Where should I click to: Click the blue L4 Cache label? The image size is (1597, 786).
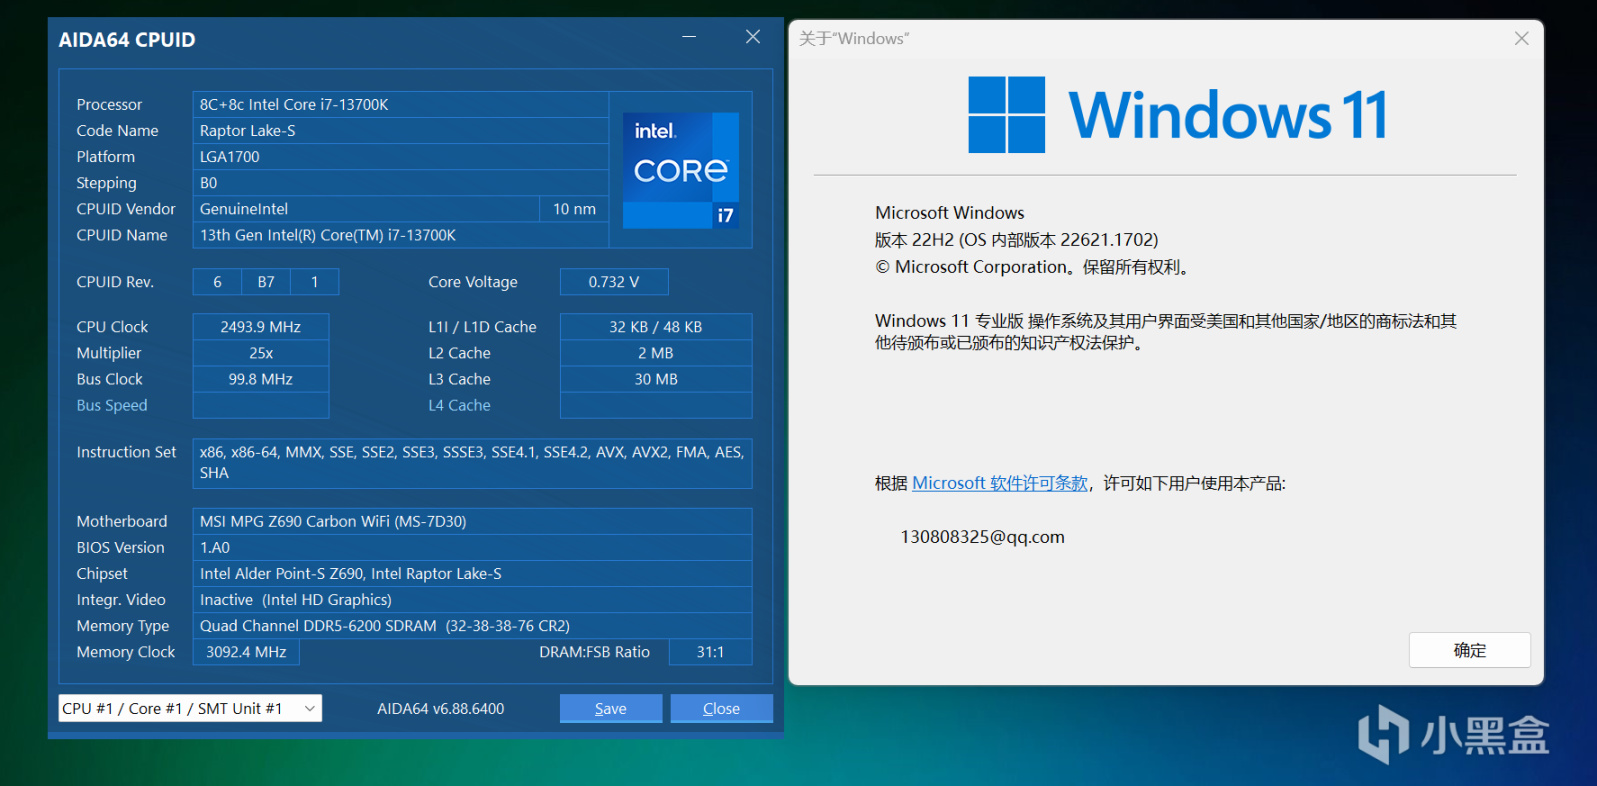coord(459,405)
